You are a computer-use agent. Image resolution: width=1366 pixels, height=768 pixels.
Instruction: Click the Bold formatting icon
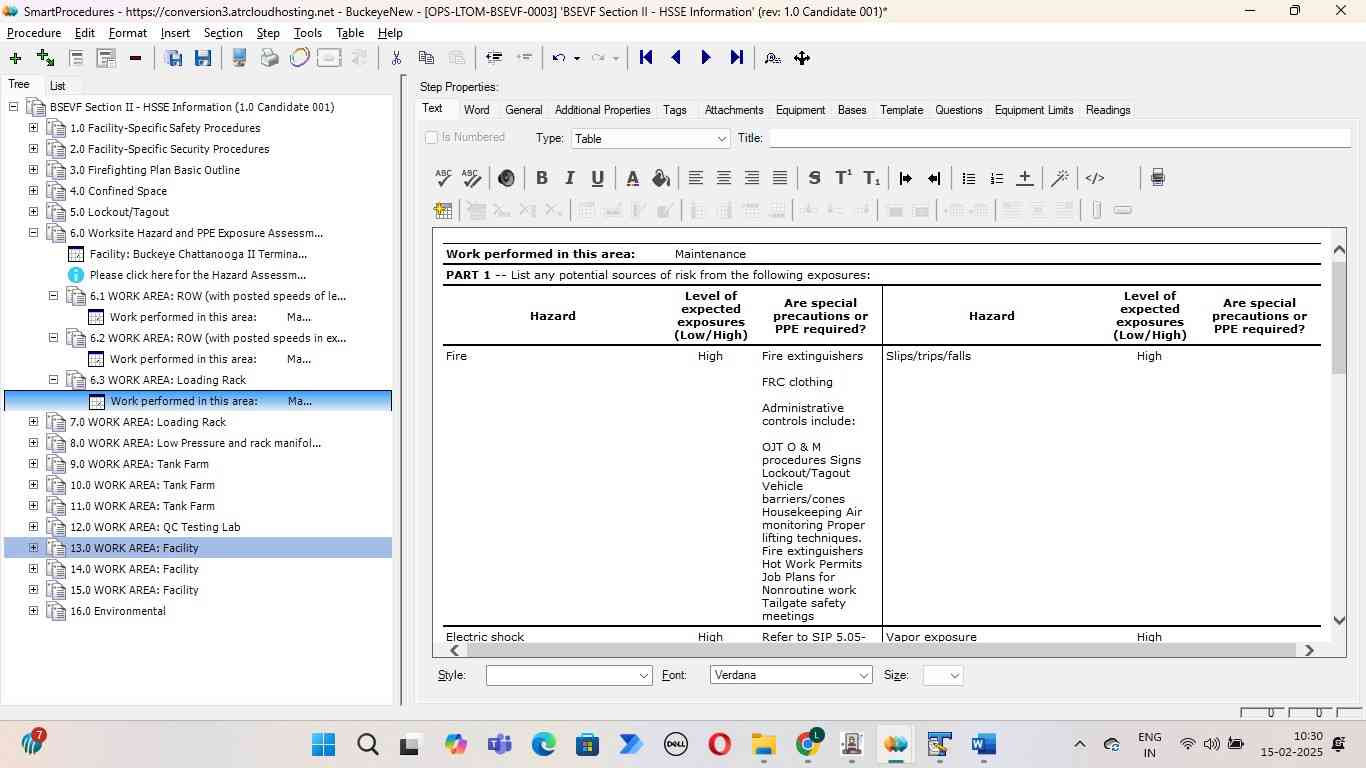541,178
